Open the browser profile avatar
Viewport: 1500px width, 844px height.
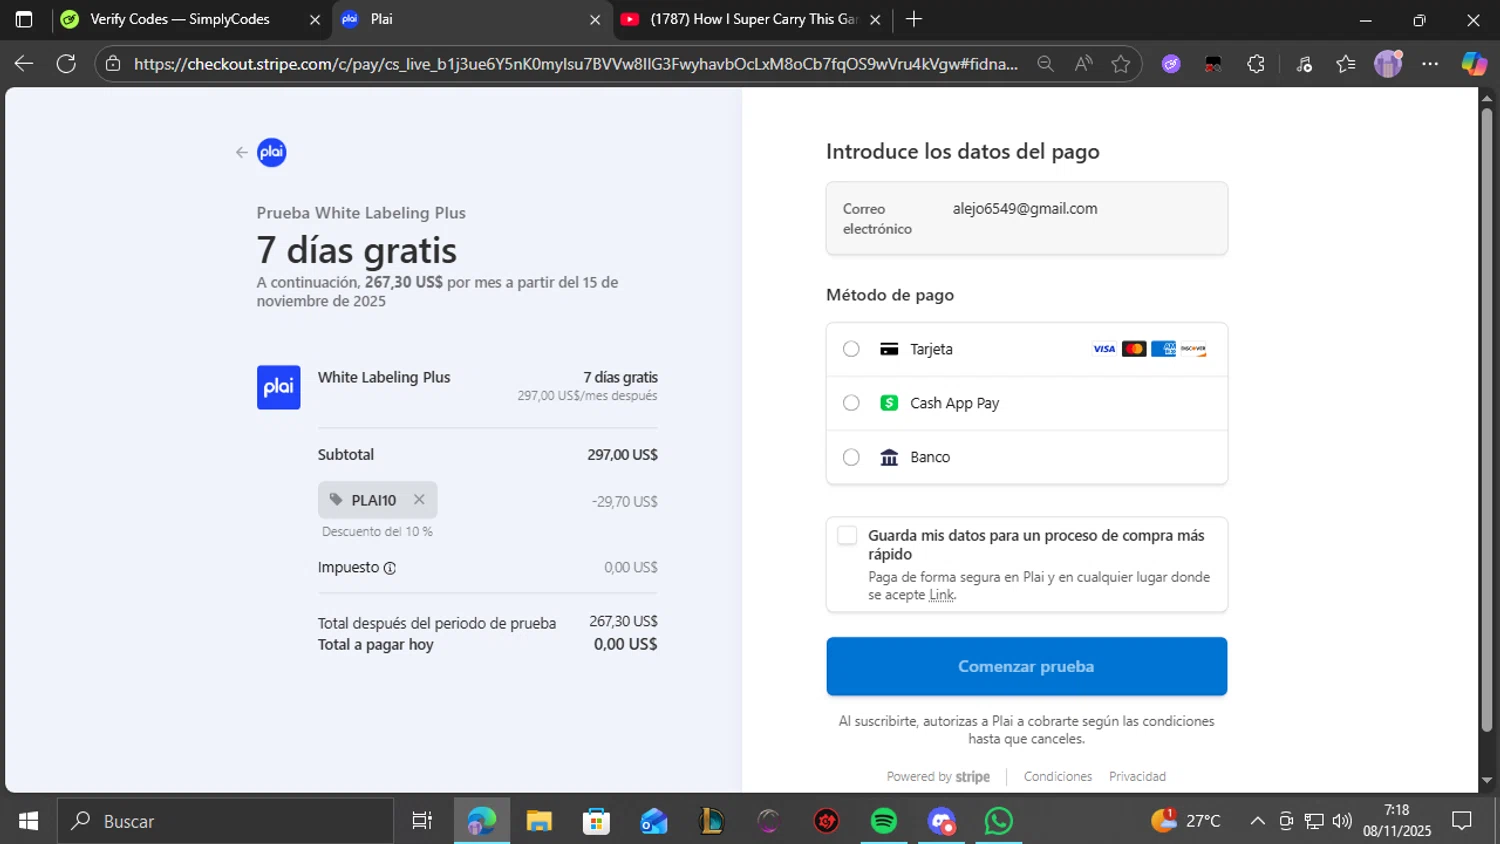(1388, 64)
